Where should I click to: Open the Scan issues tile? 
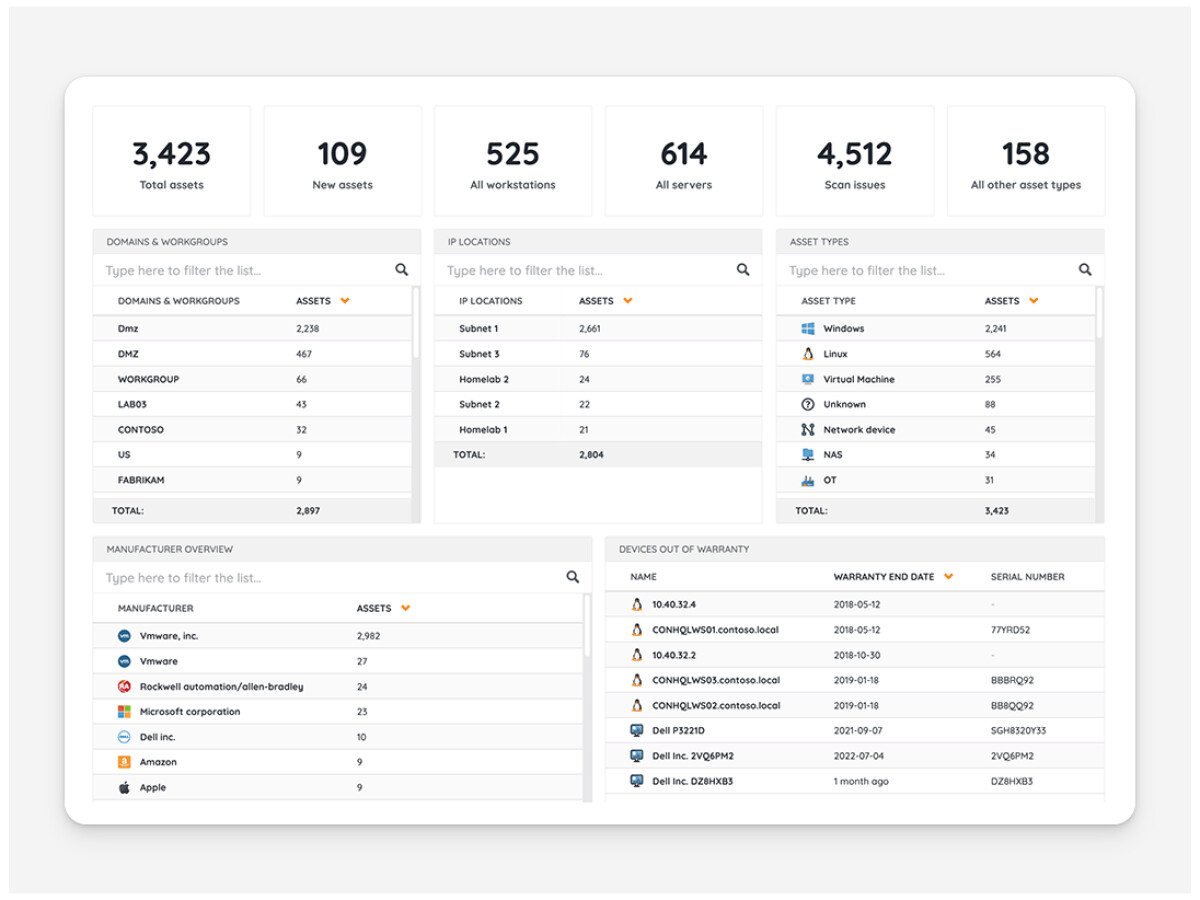click(x=855, y=162)
